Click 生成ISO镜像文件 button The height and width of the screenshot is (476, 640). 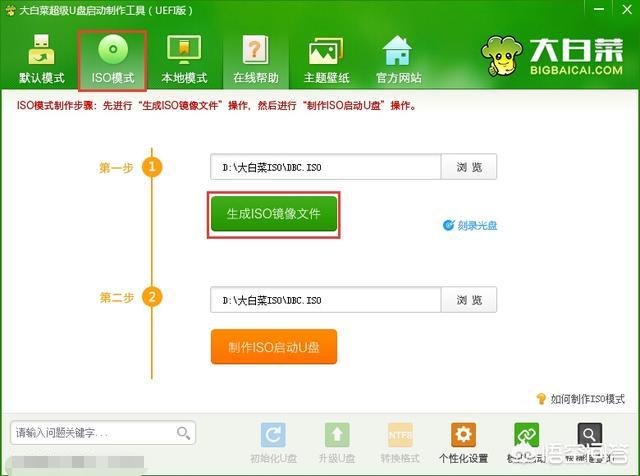tap(274, 214)
